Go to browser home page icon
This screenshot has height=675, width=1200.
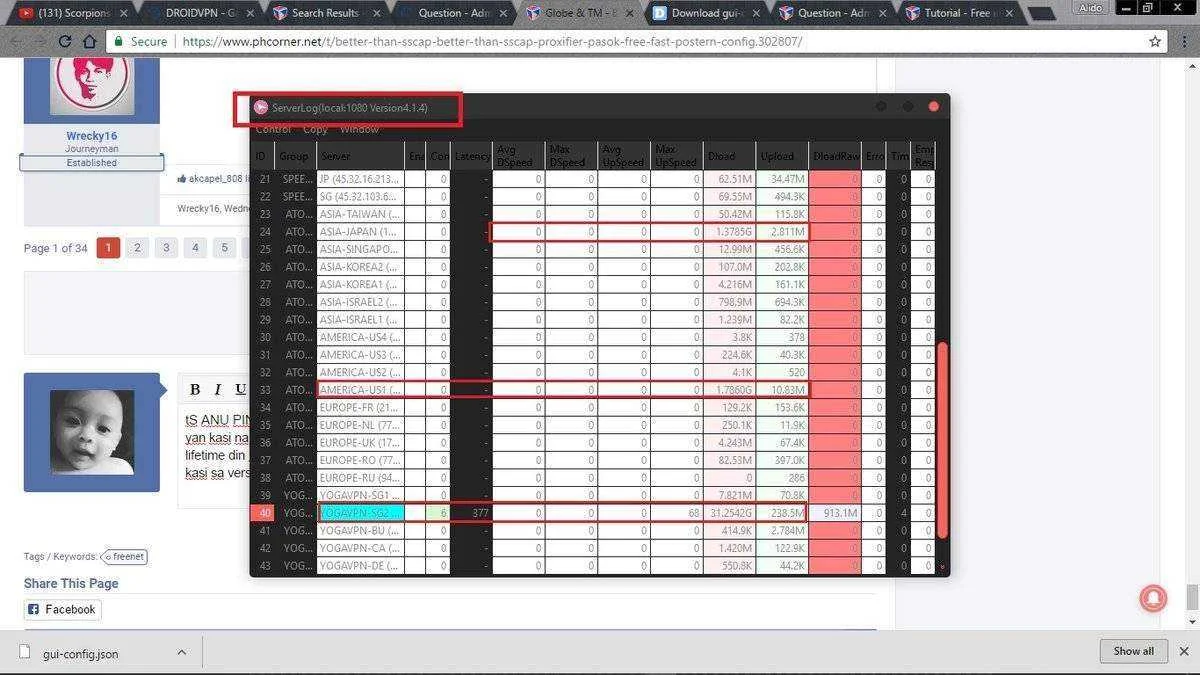click(x=90, y=42)
